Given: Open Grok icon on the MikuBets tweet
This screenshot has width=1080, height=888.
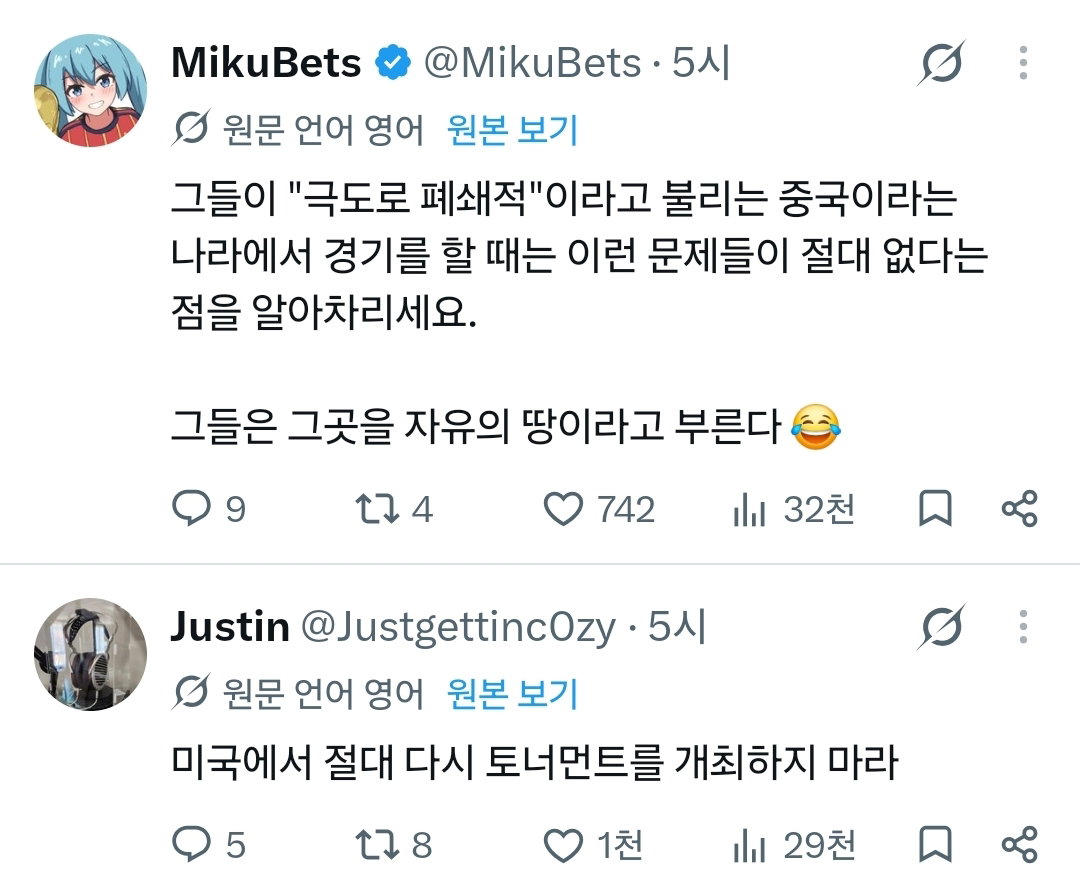Looking at the screenshot, I should point(942,63).
